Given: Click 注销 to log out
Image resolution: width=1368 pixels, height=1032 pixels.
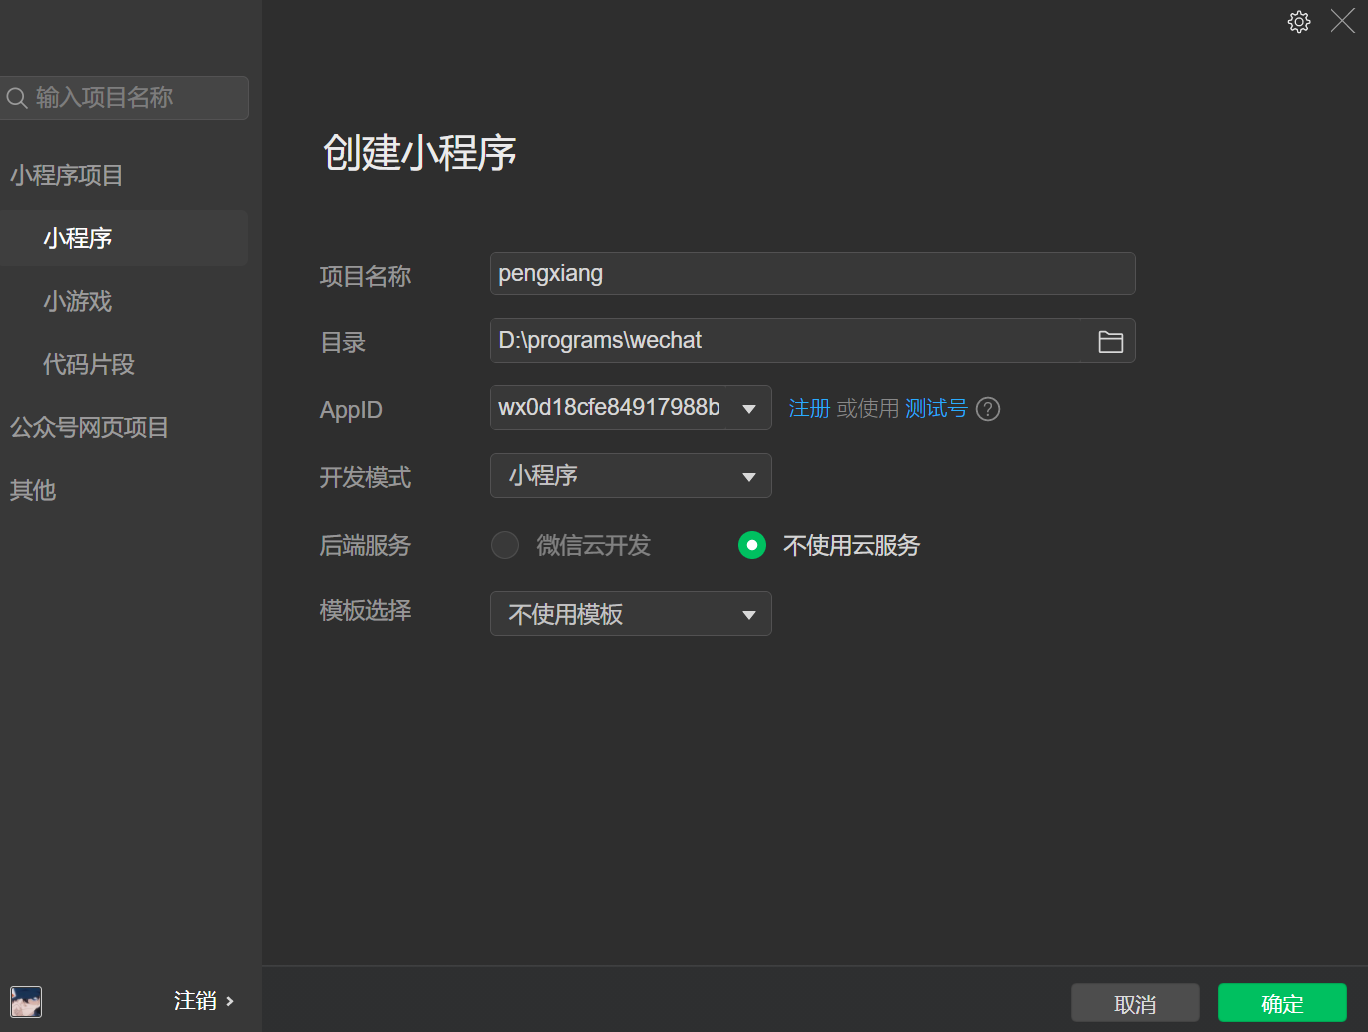Looking at the screenshot, I should [197, 1000].
